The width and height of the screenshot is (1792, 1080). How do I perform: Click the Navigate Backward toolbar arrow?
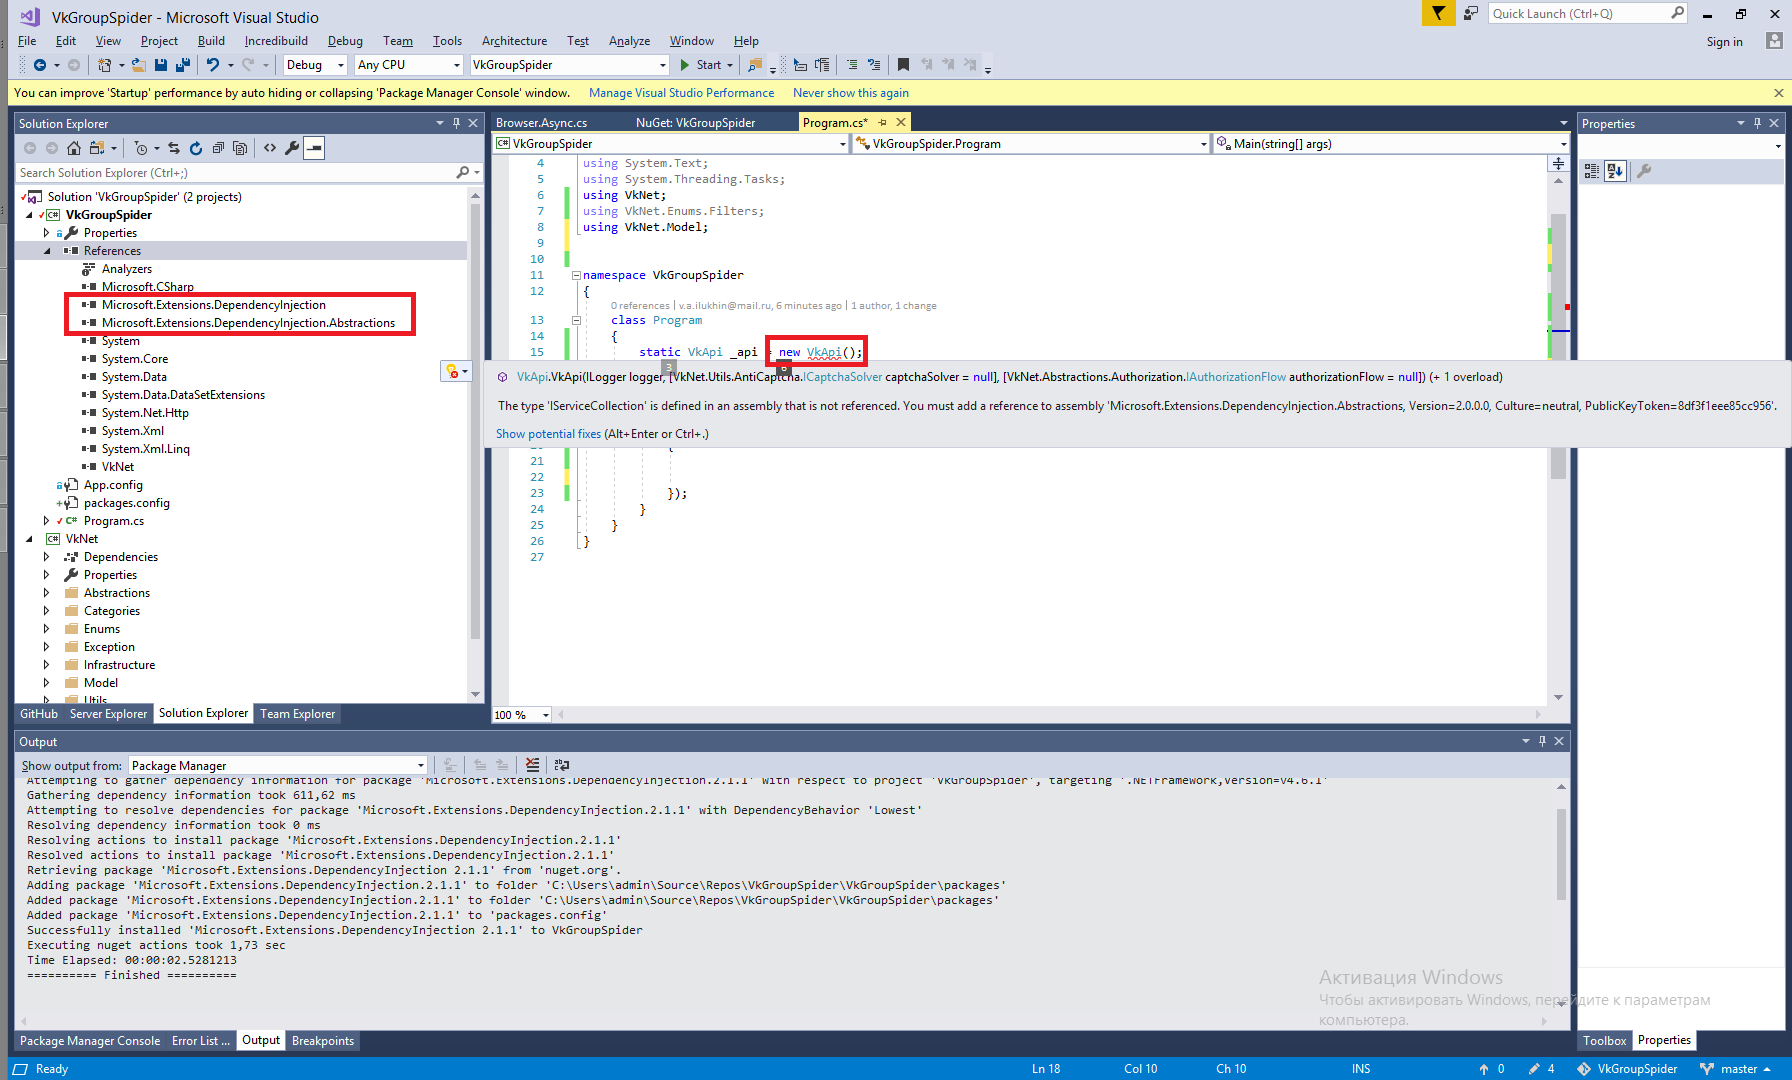[39, 65]
